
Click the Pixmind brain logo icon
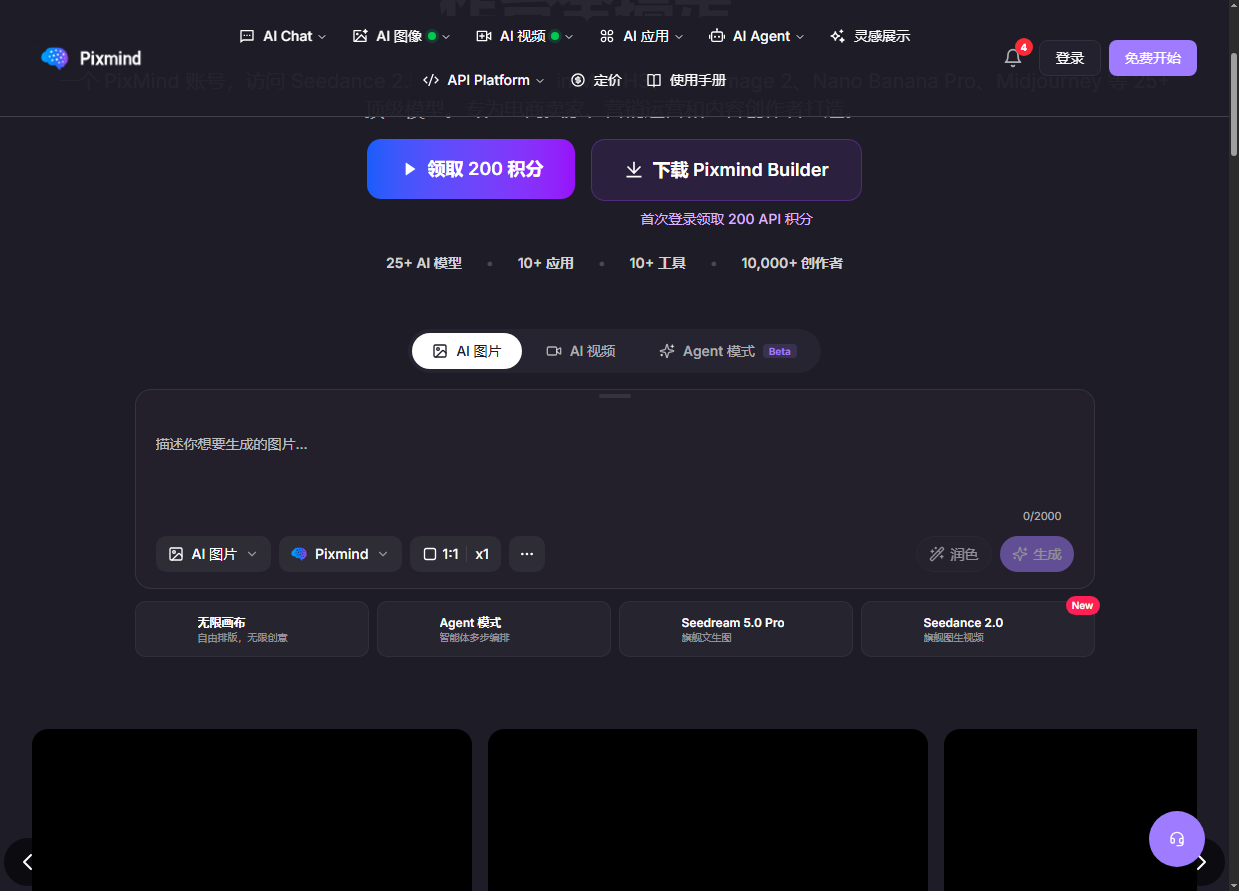pyautogui.click(x=54, y=58)
